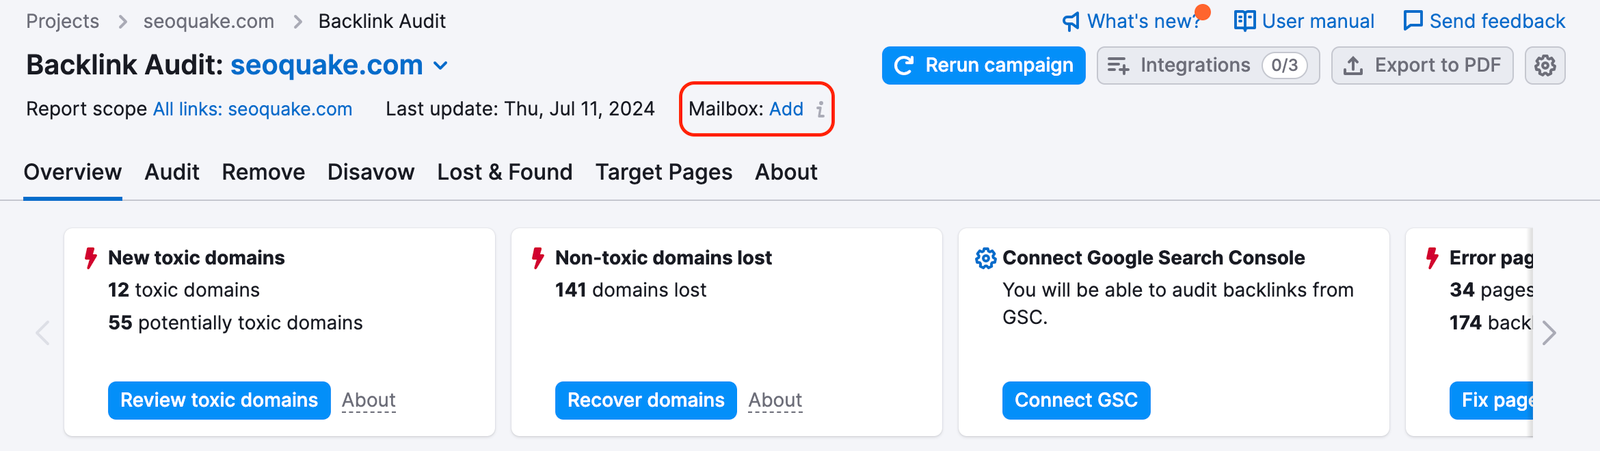The width and height of the screenshot is (1600, 451).
Task: Click the New toxic domains lightning icon
Action: (x=91, y=258)
